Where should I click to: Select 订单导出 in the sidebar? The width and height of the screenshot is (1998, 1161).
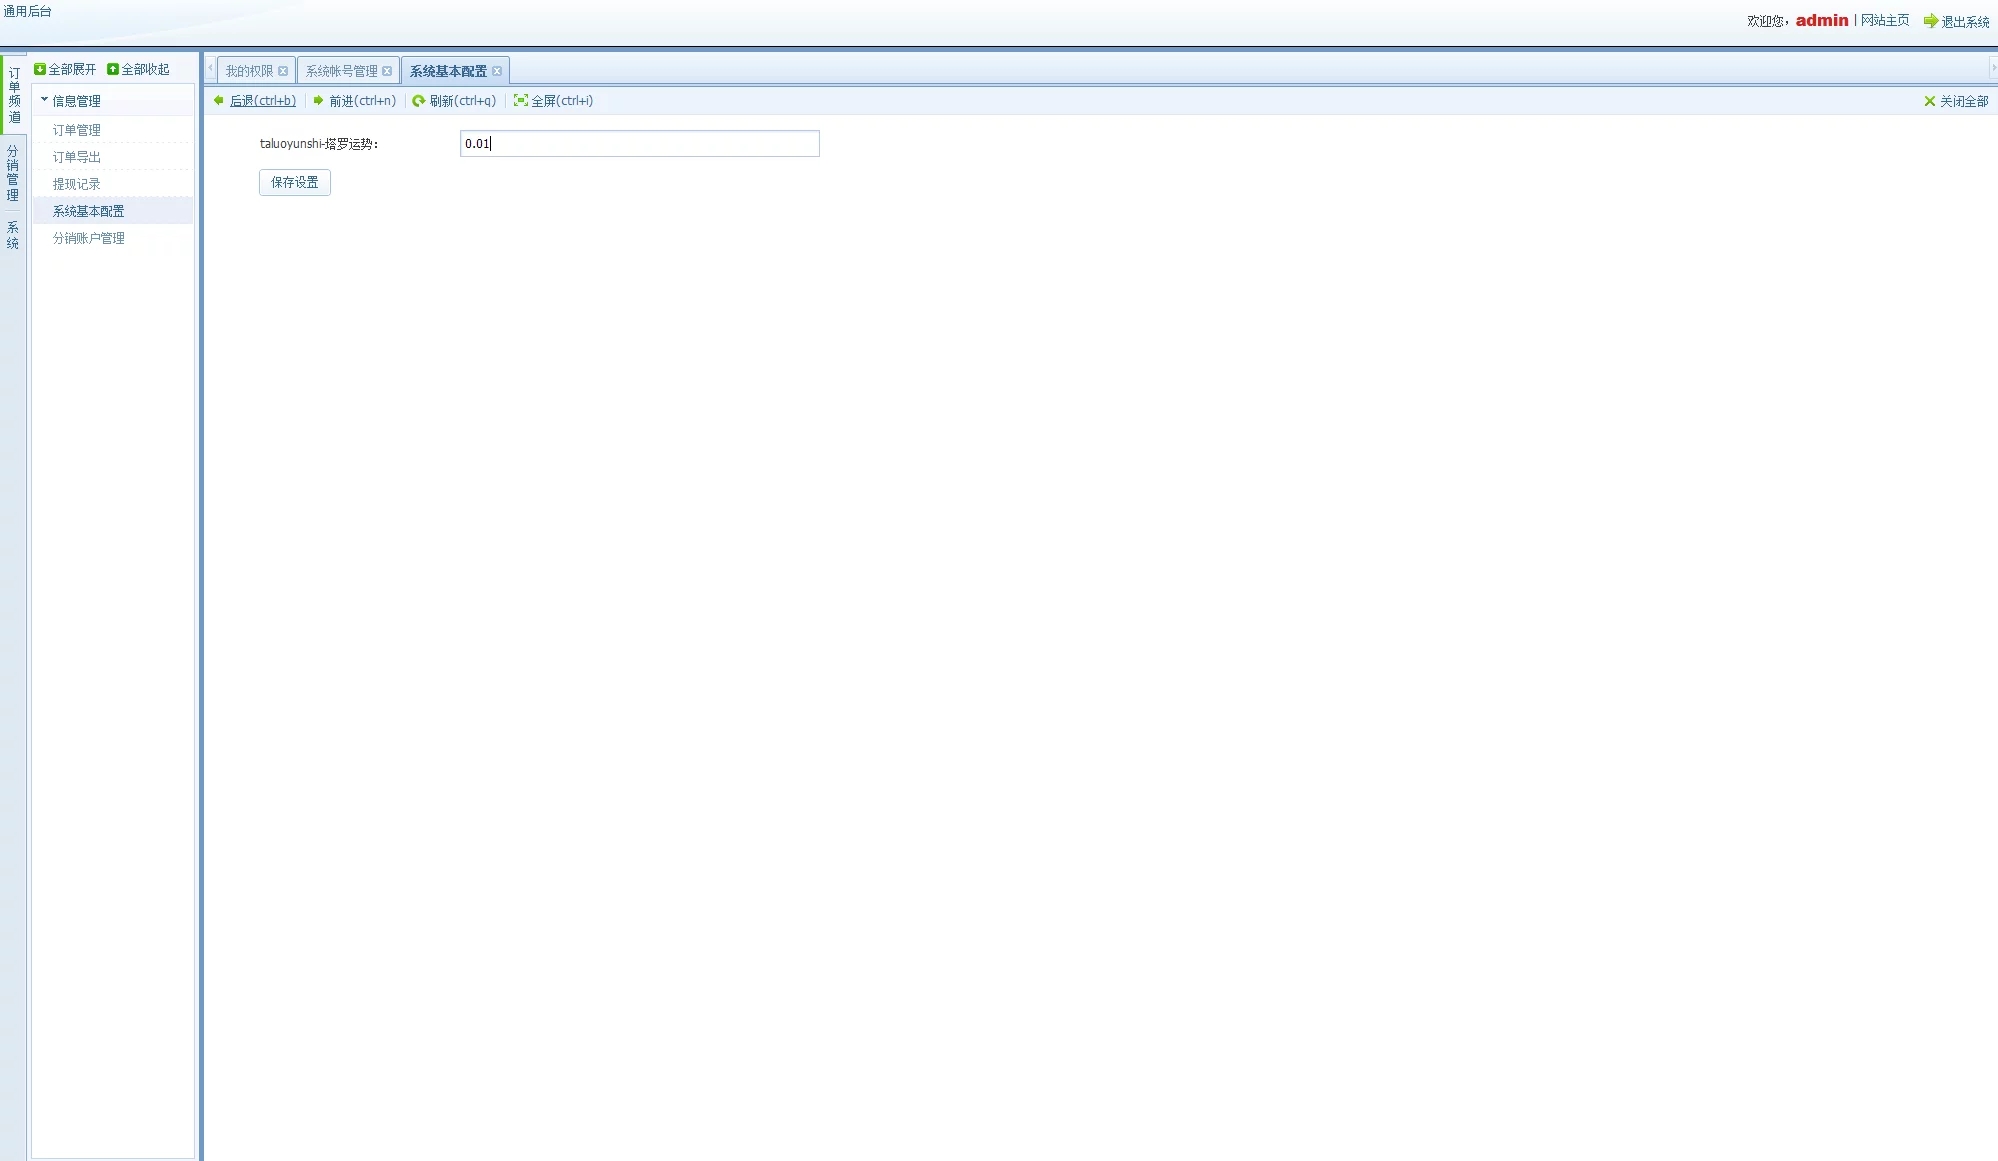[76, 157]
